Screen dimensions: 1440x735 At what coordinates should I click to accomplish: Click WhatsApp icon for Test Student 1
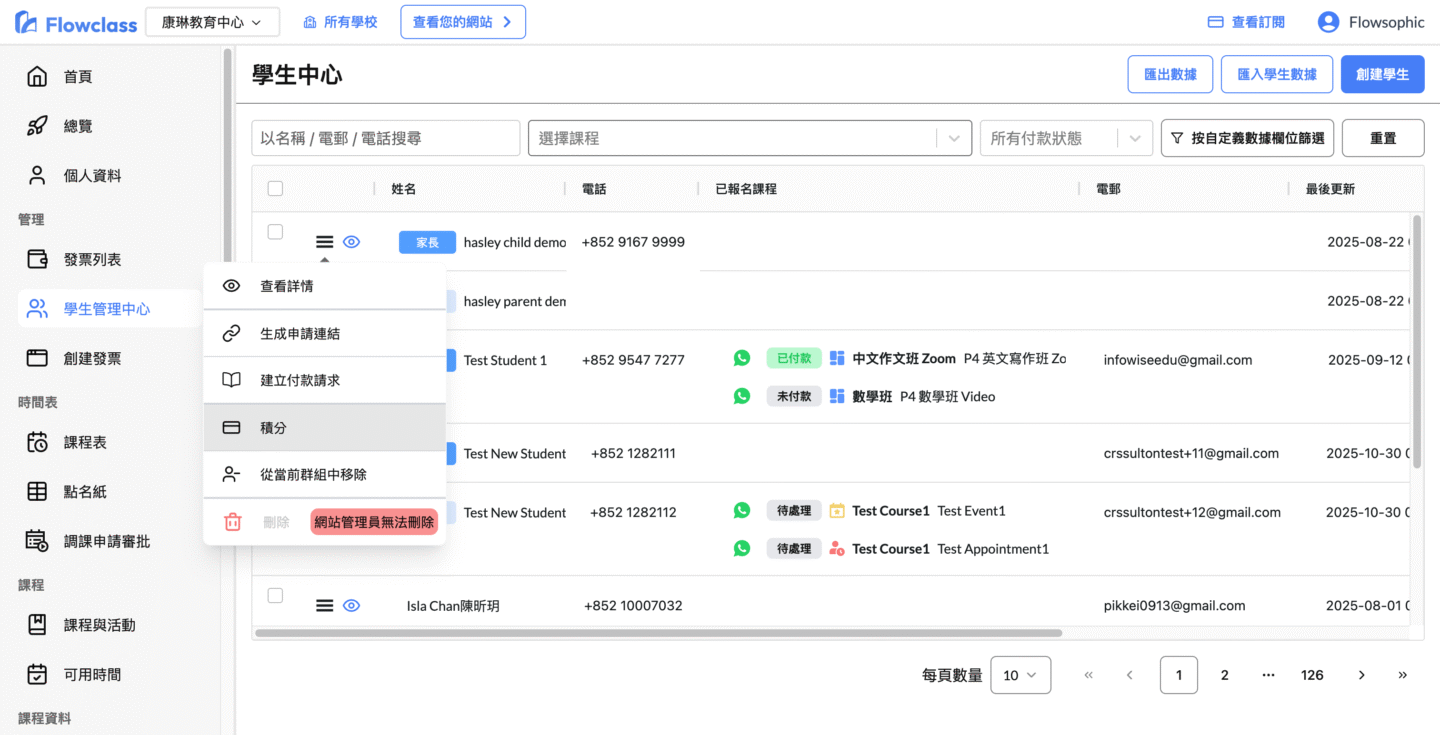741,358
